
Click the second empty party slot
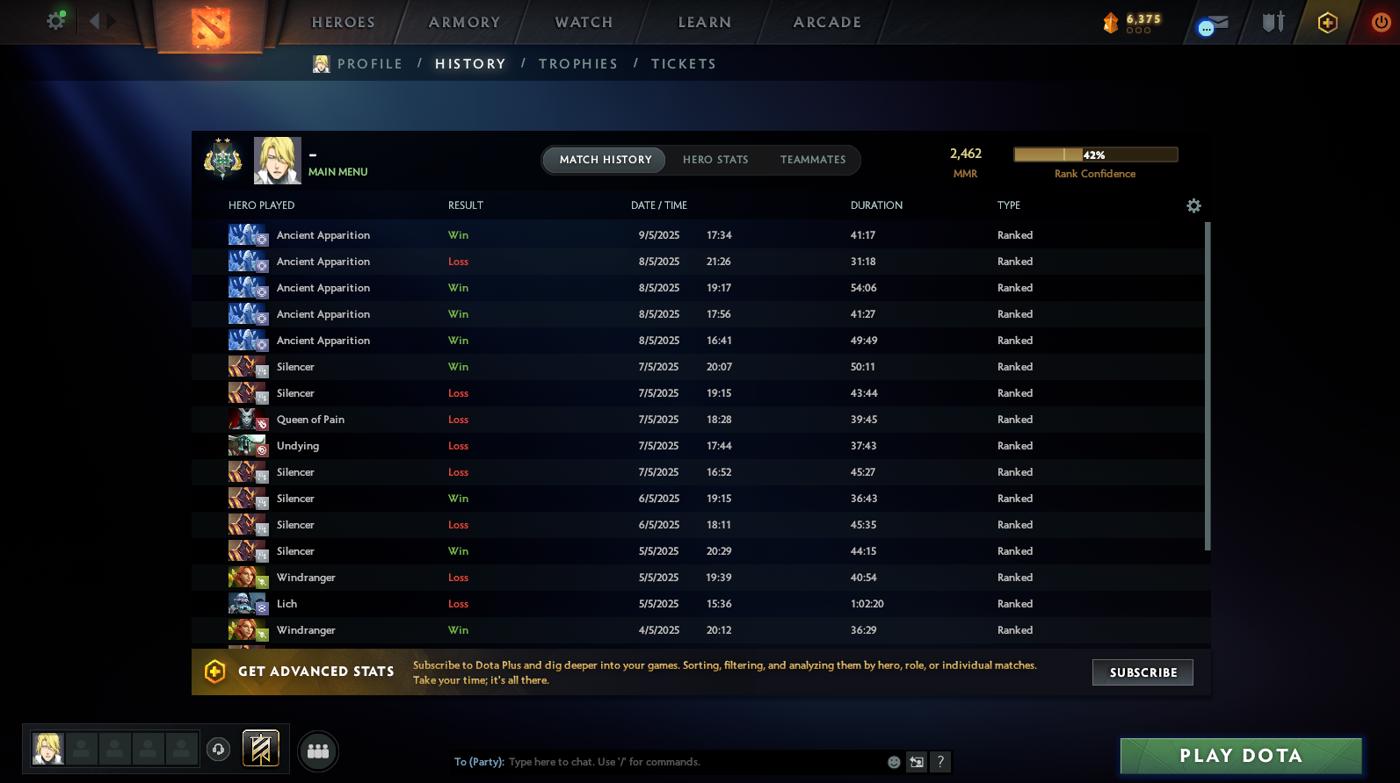point(114,748)
